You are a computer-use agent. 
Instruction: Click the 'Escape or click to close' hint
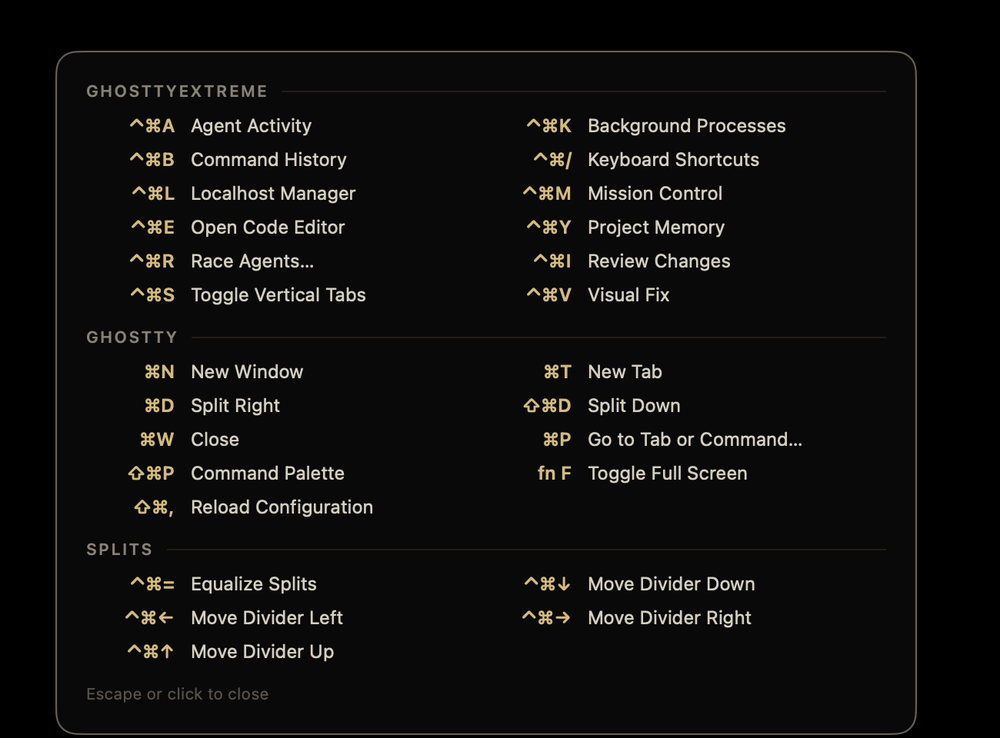(177, 694)
